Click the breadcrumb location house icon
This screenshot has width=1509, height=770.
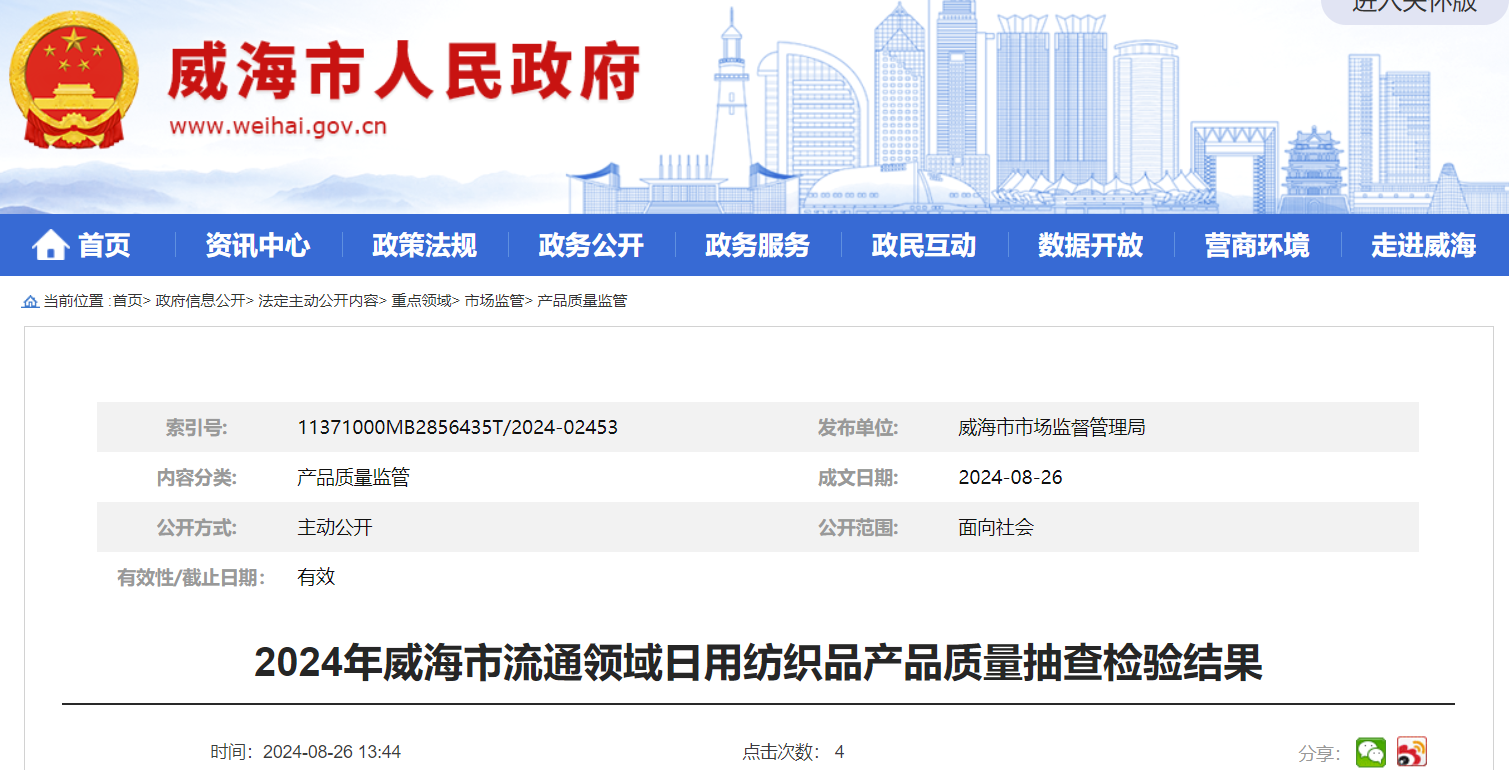(31, 301)
